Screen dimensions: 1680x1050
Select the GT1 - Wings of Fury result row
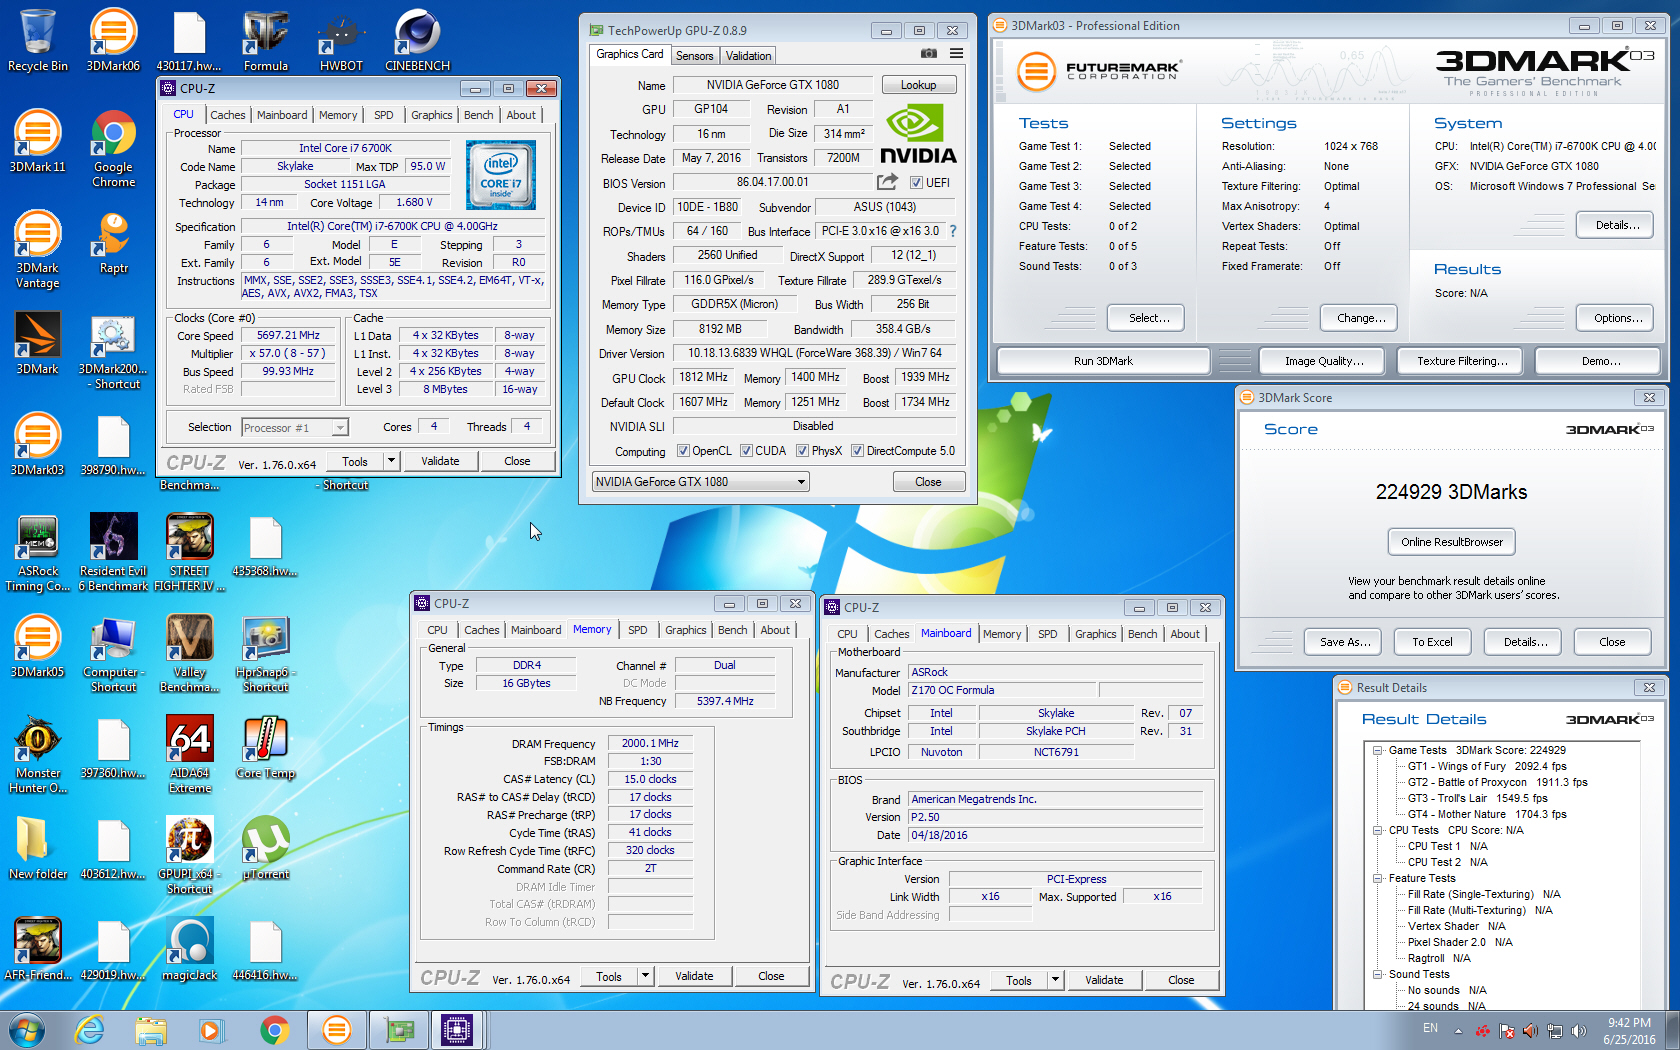point(1487,766)
